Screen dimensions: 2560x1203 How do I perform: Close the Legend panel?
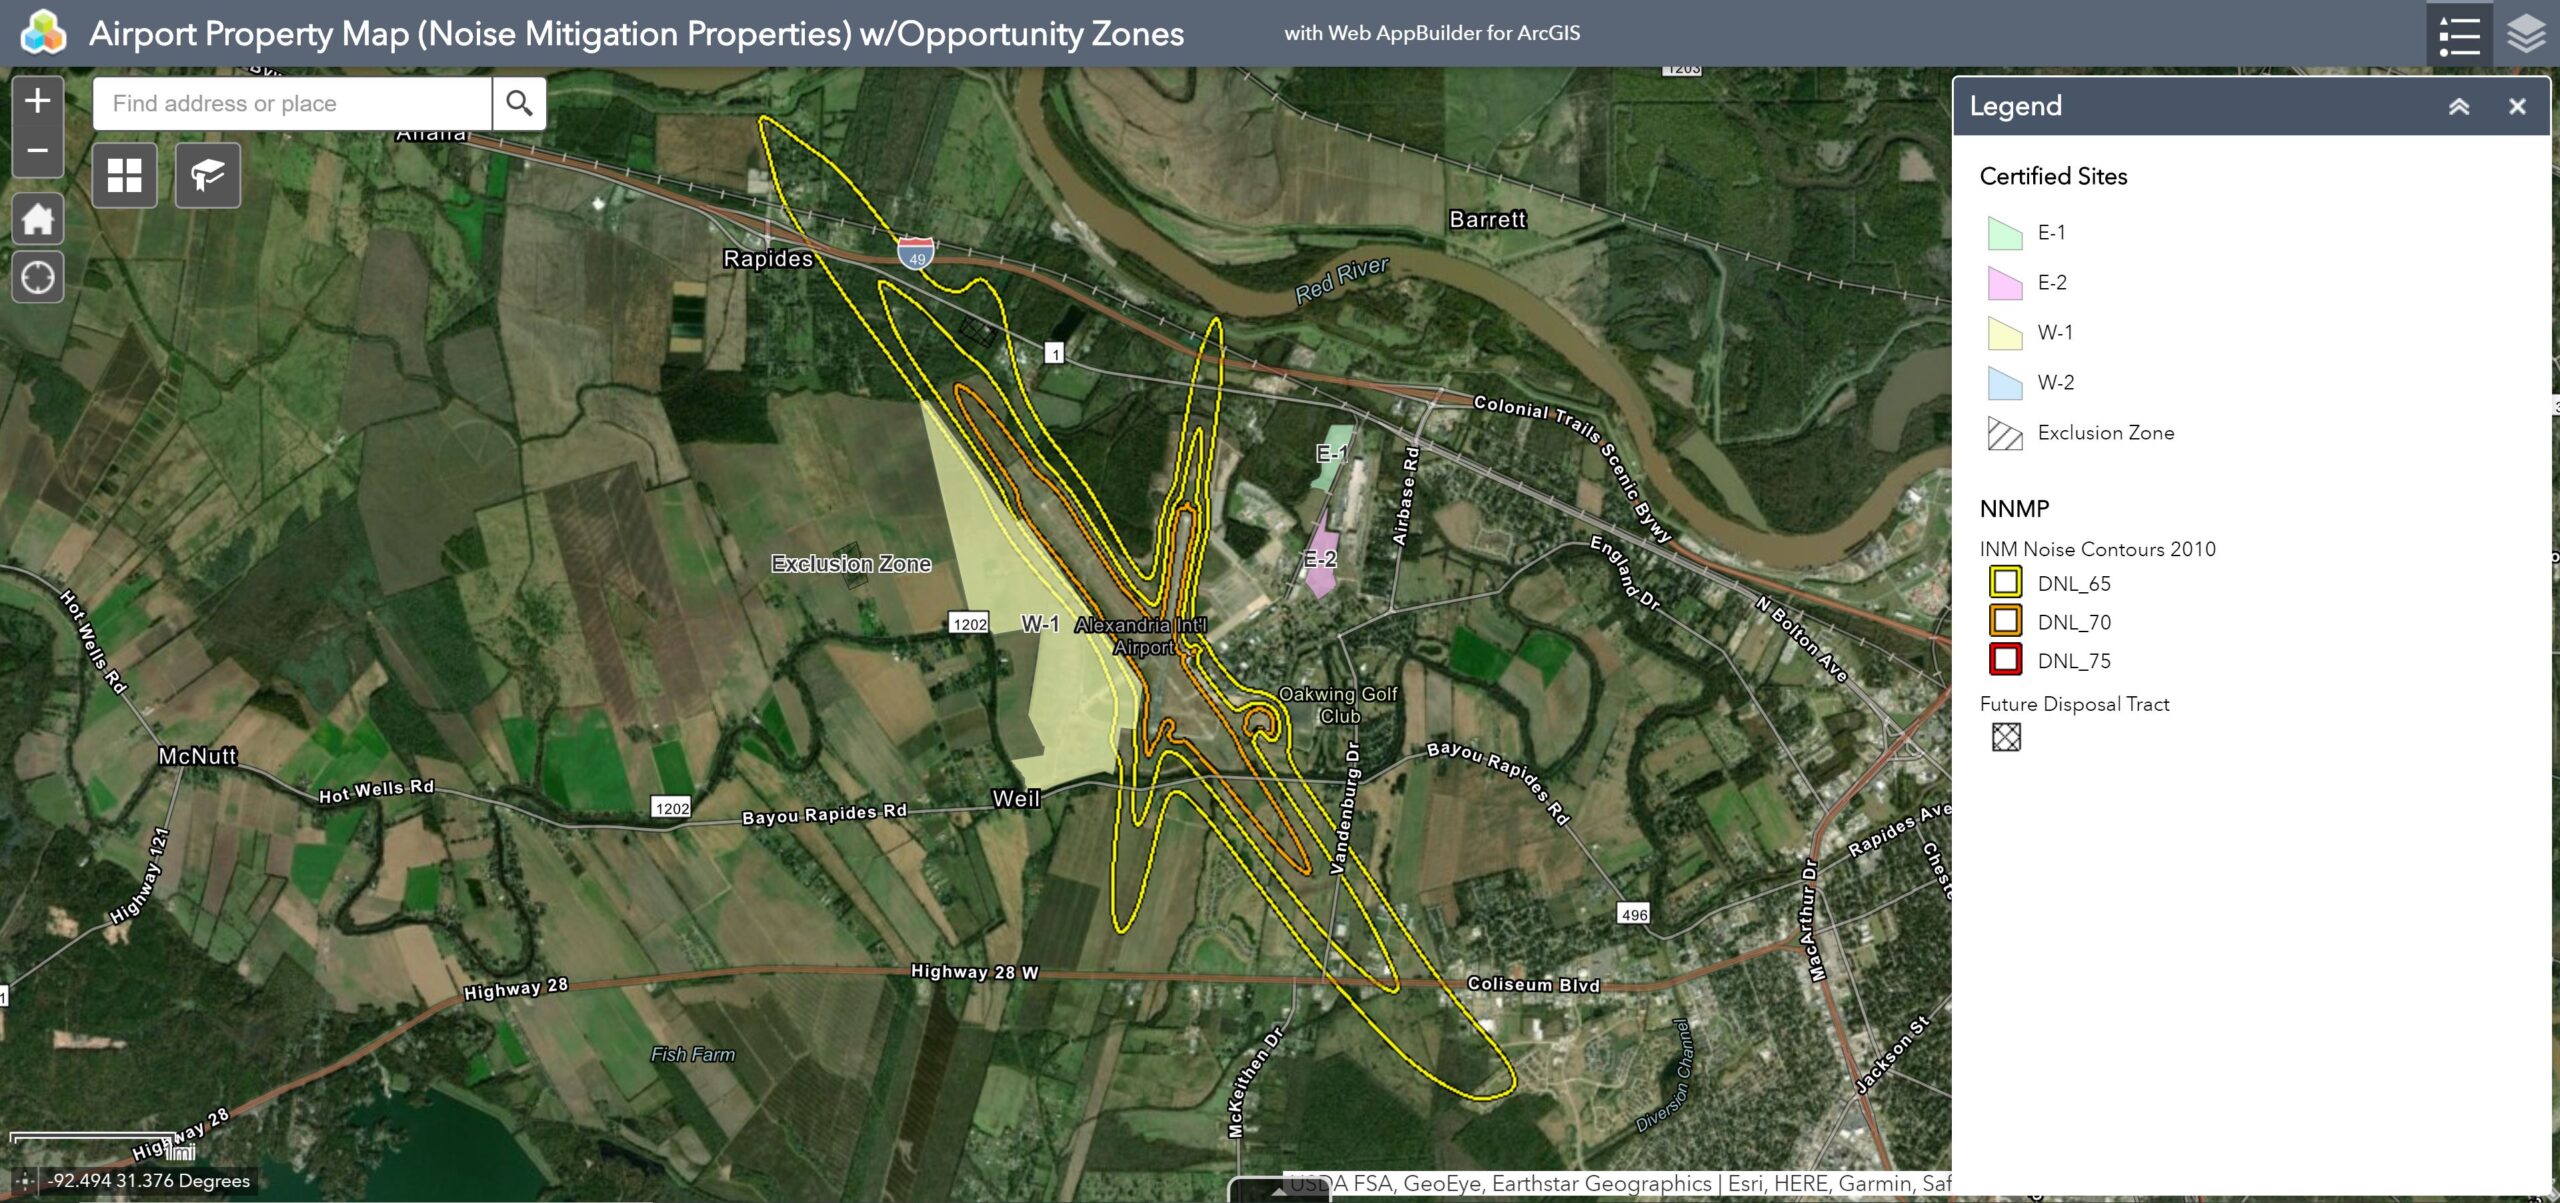pos(2517,106)
